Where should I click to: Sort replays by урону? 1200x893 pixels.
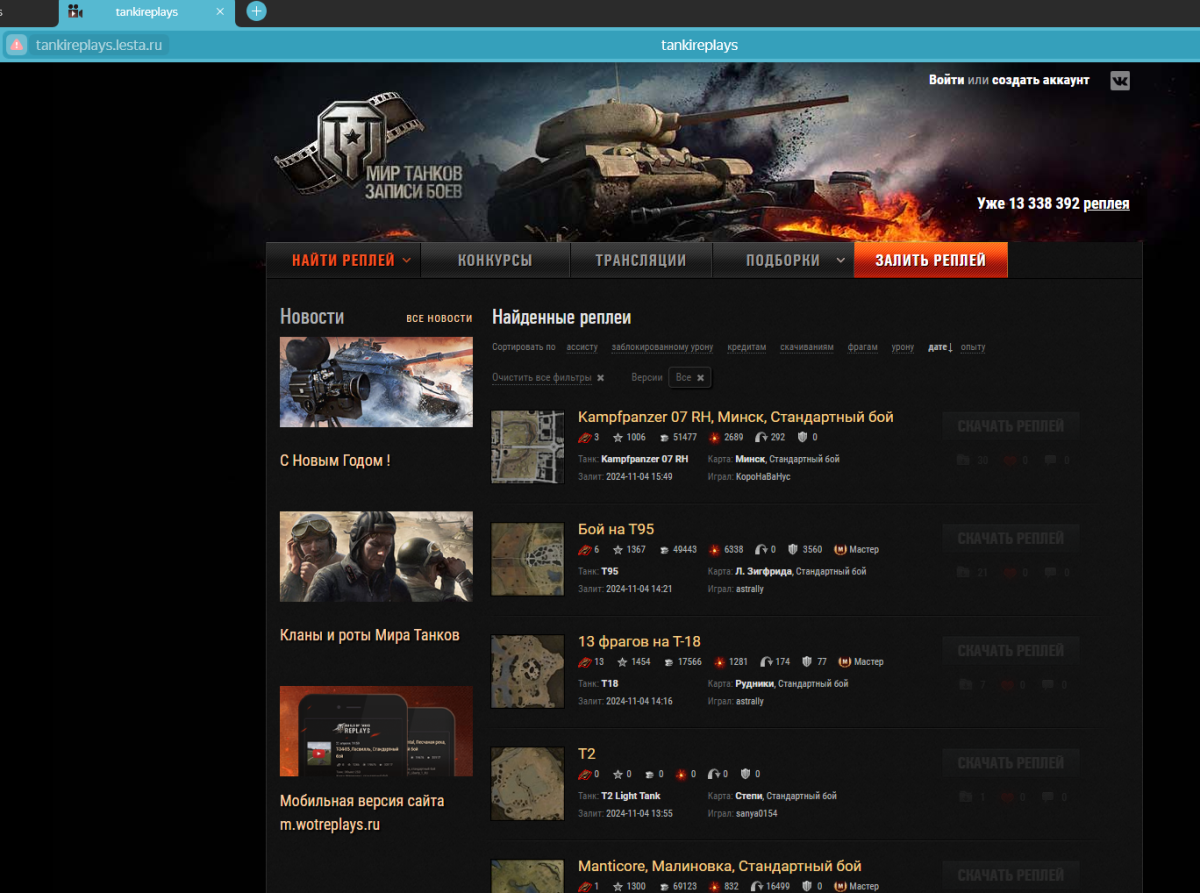point(903,347)
